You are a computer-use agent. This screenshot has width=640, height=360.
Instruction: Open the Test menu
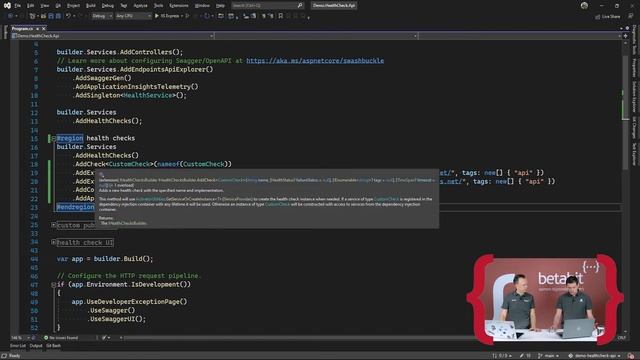point(124,6)
